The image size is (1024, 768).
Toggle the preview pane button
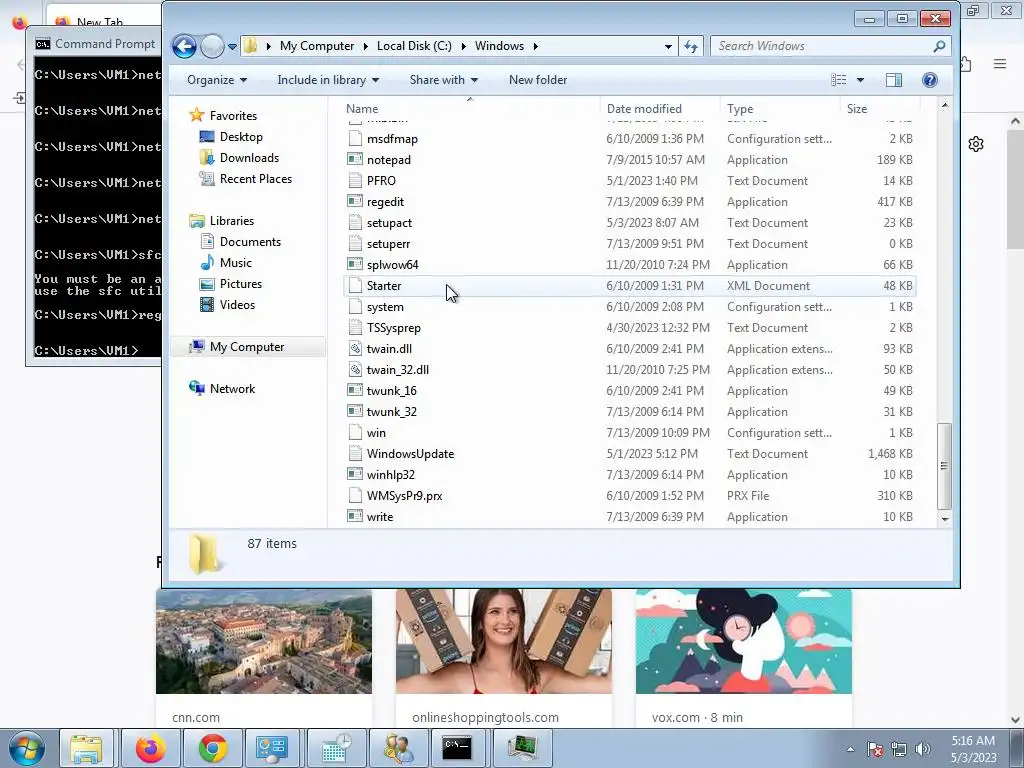pos(894,80)
